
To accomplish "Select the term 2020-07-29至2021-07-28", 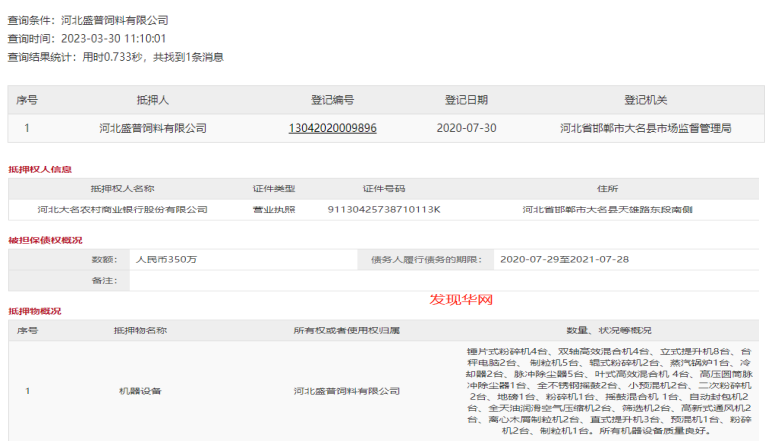I will [564, 260].
